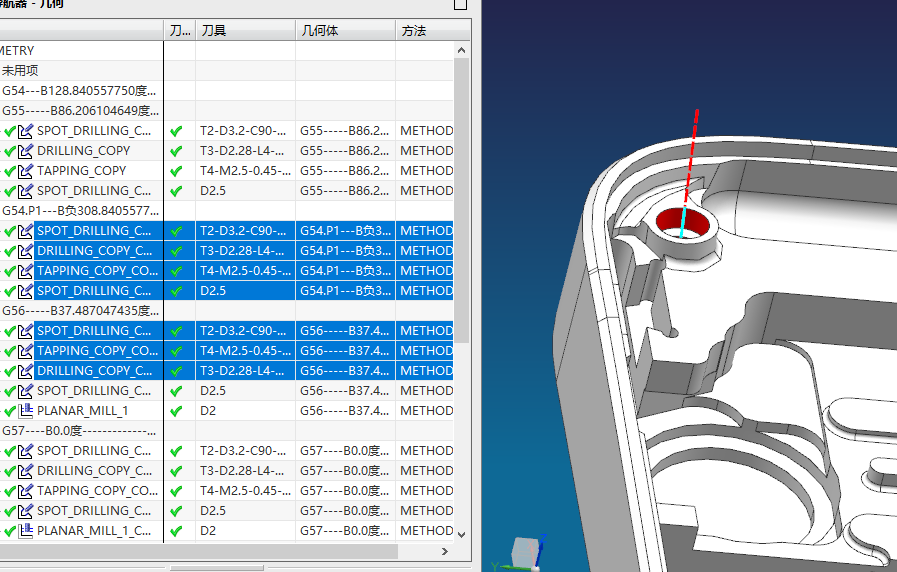Select G55 TAPPING_COPY operation

point(81,171)
